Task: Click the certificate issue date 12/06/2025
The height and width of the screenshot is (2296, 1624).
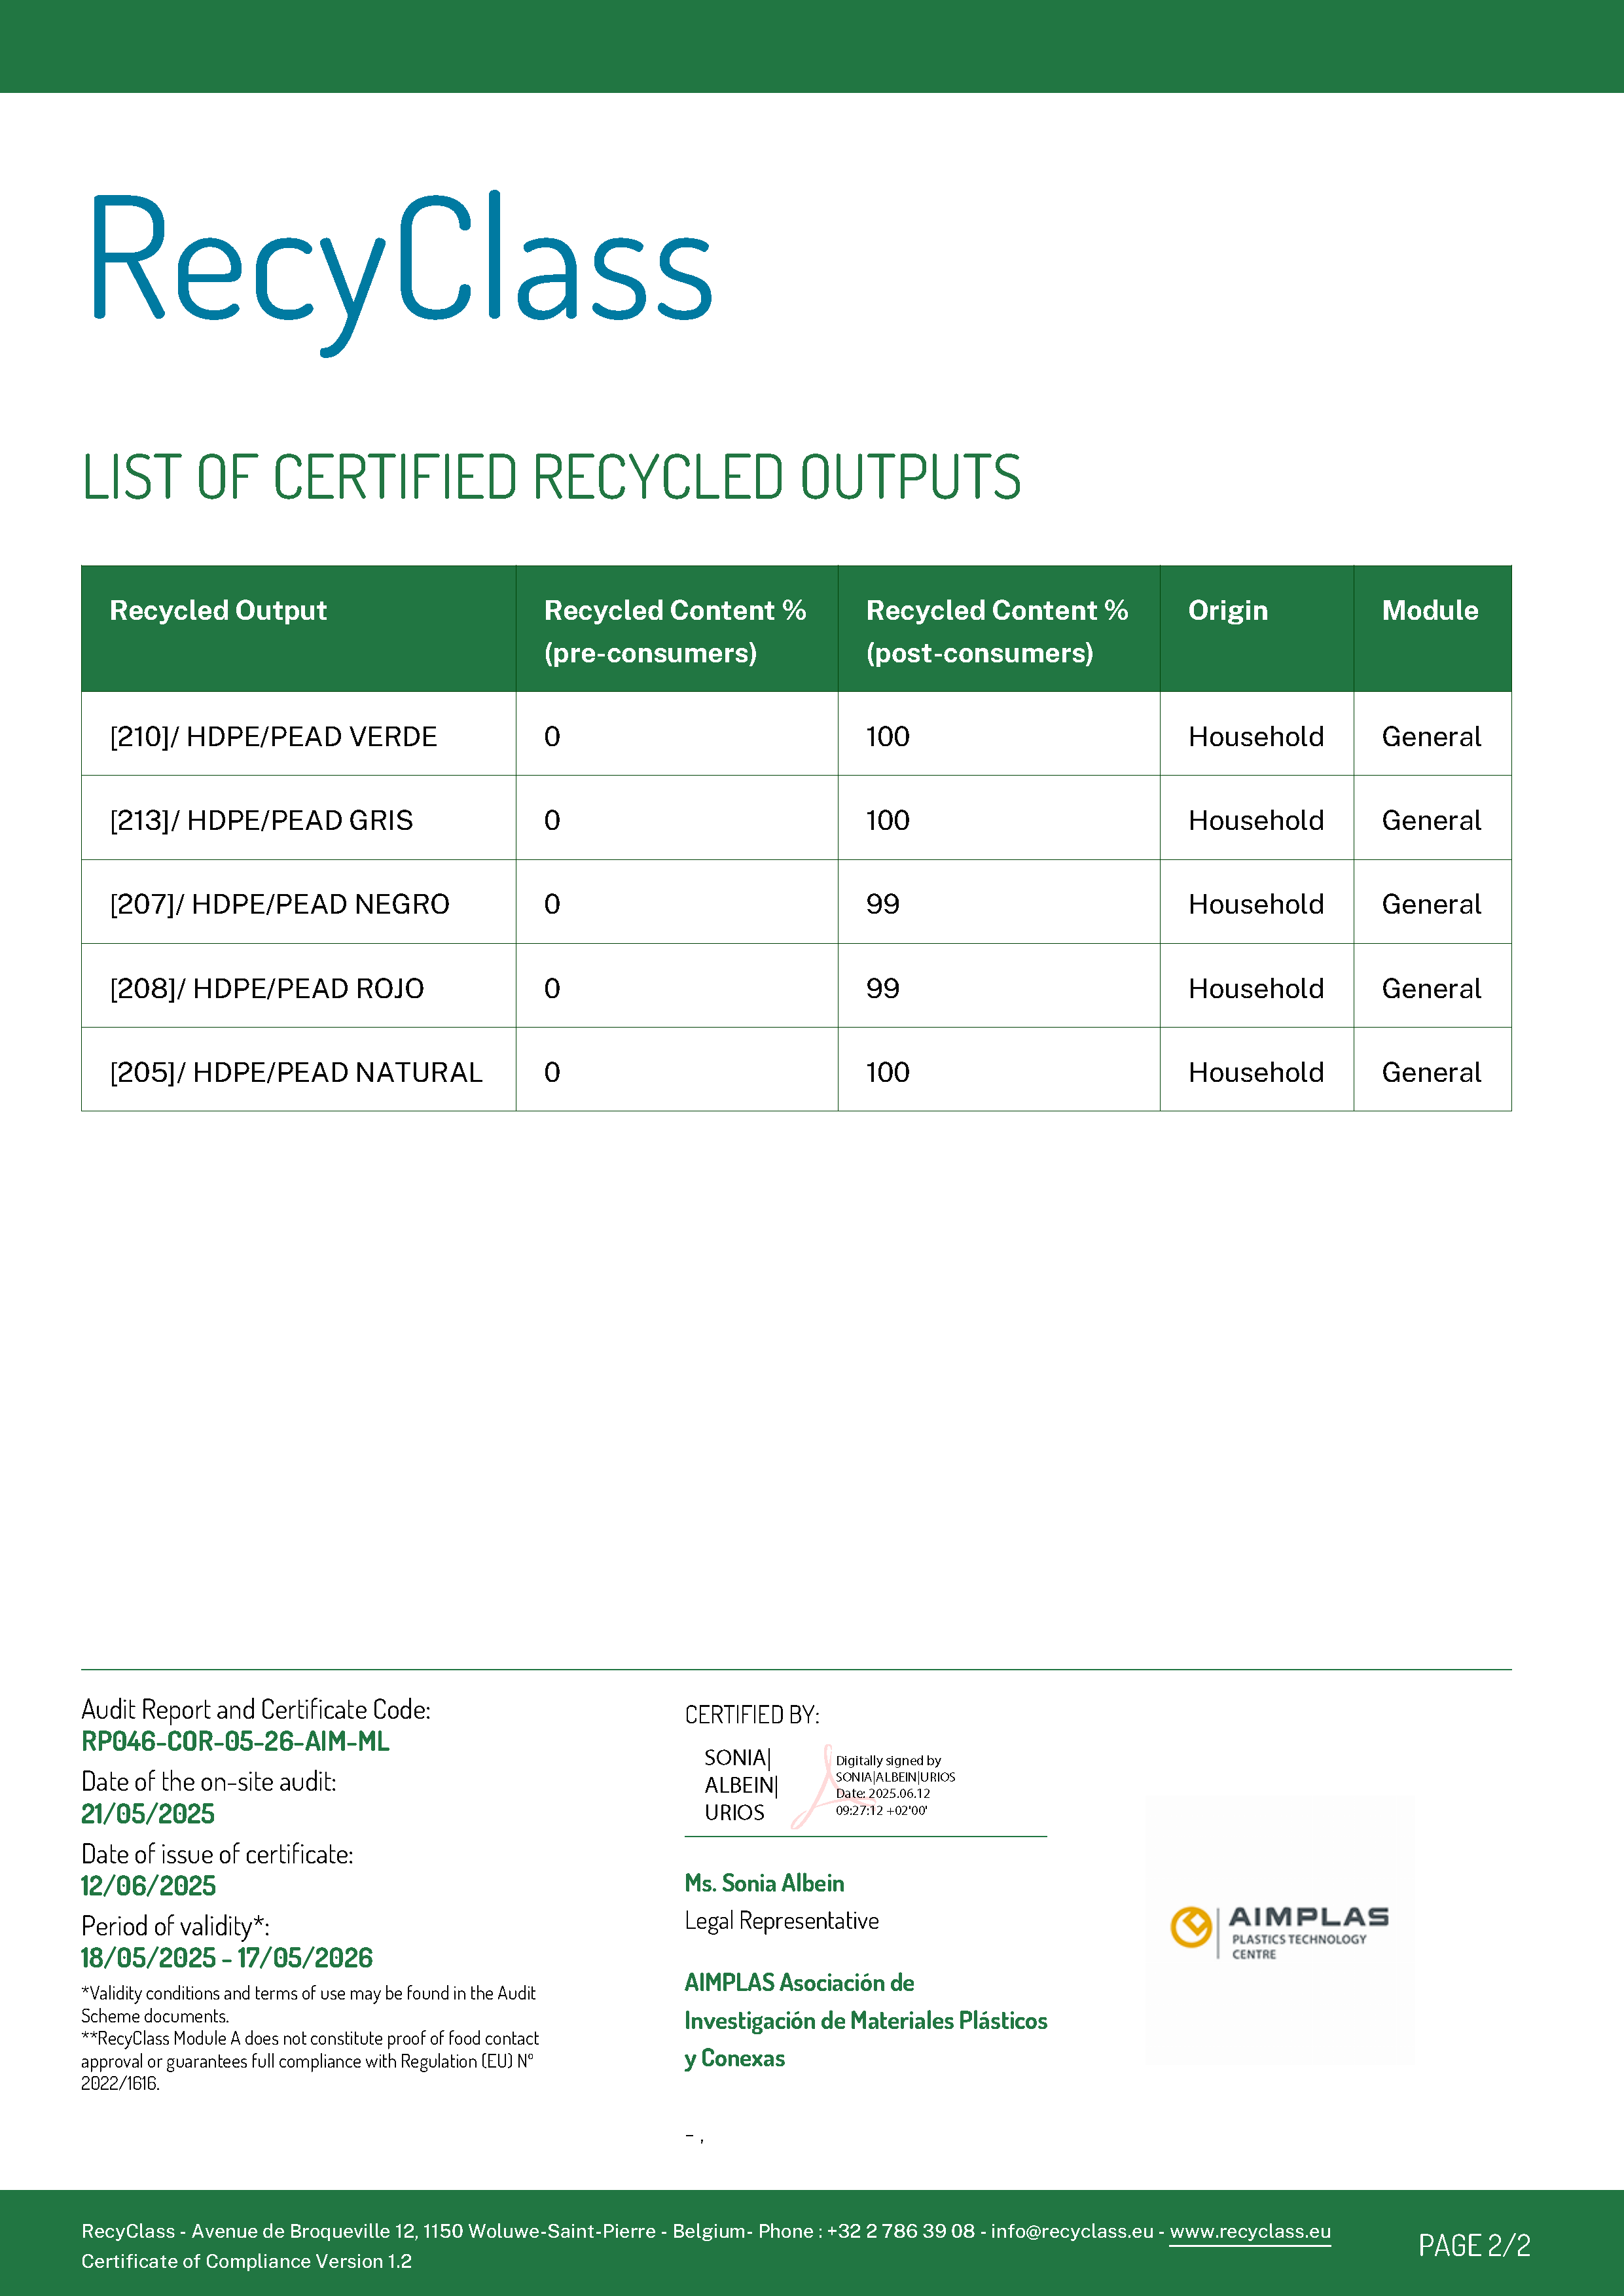Action: tap(148, 1885)
